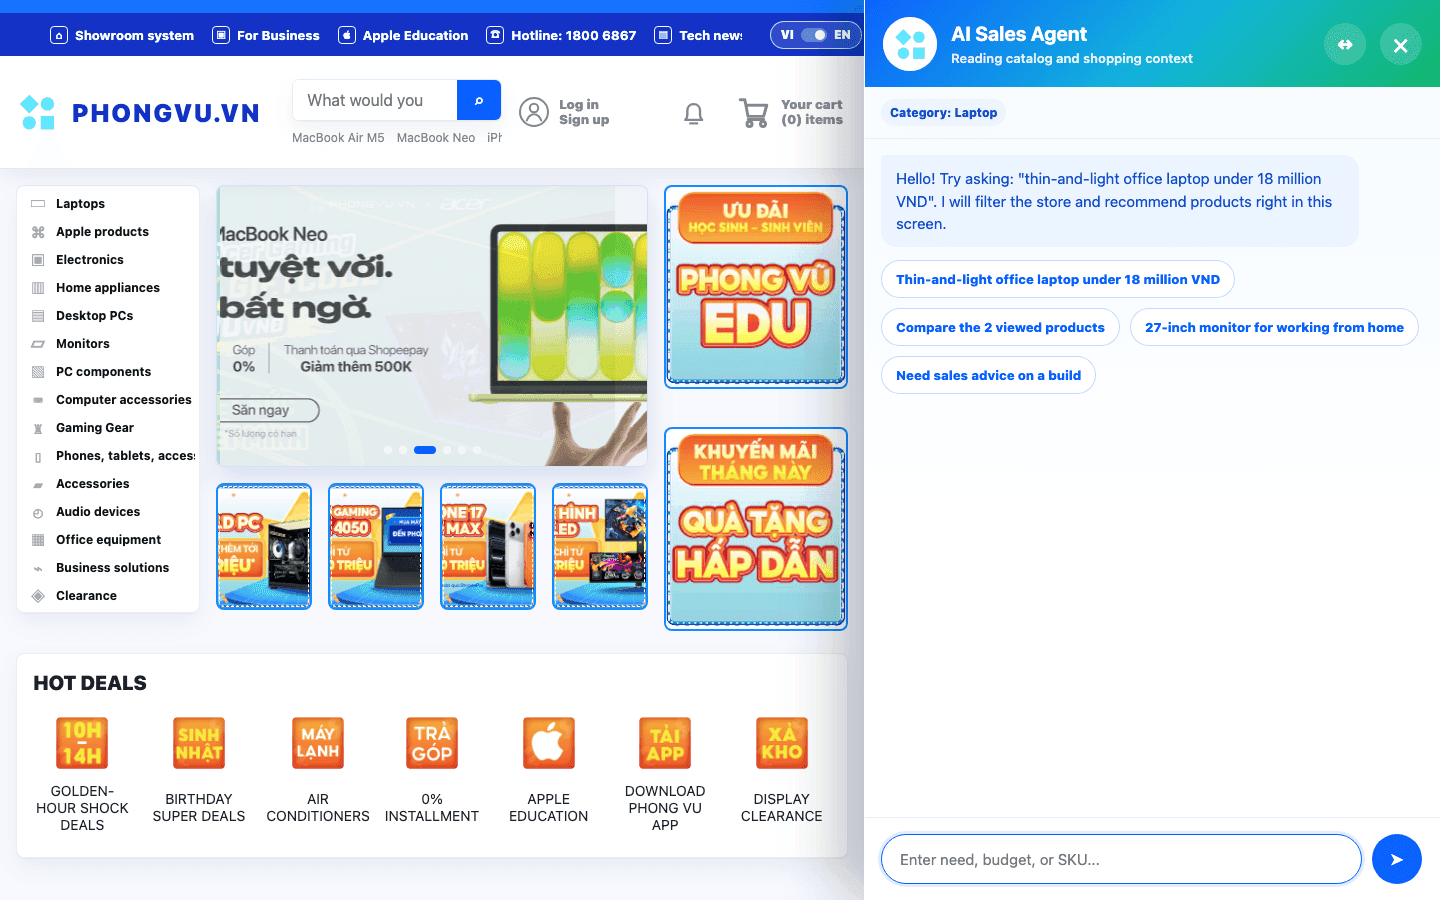
Task: Click the Accessories category icon
Action: 38,484
